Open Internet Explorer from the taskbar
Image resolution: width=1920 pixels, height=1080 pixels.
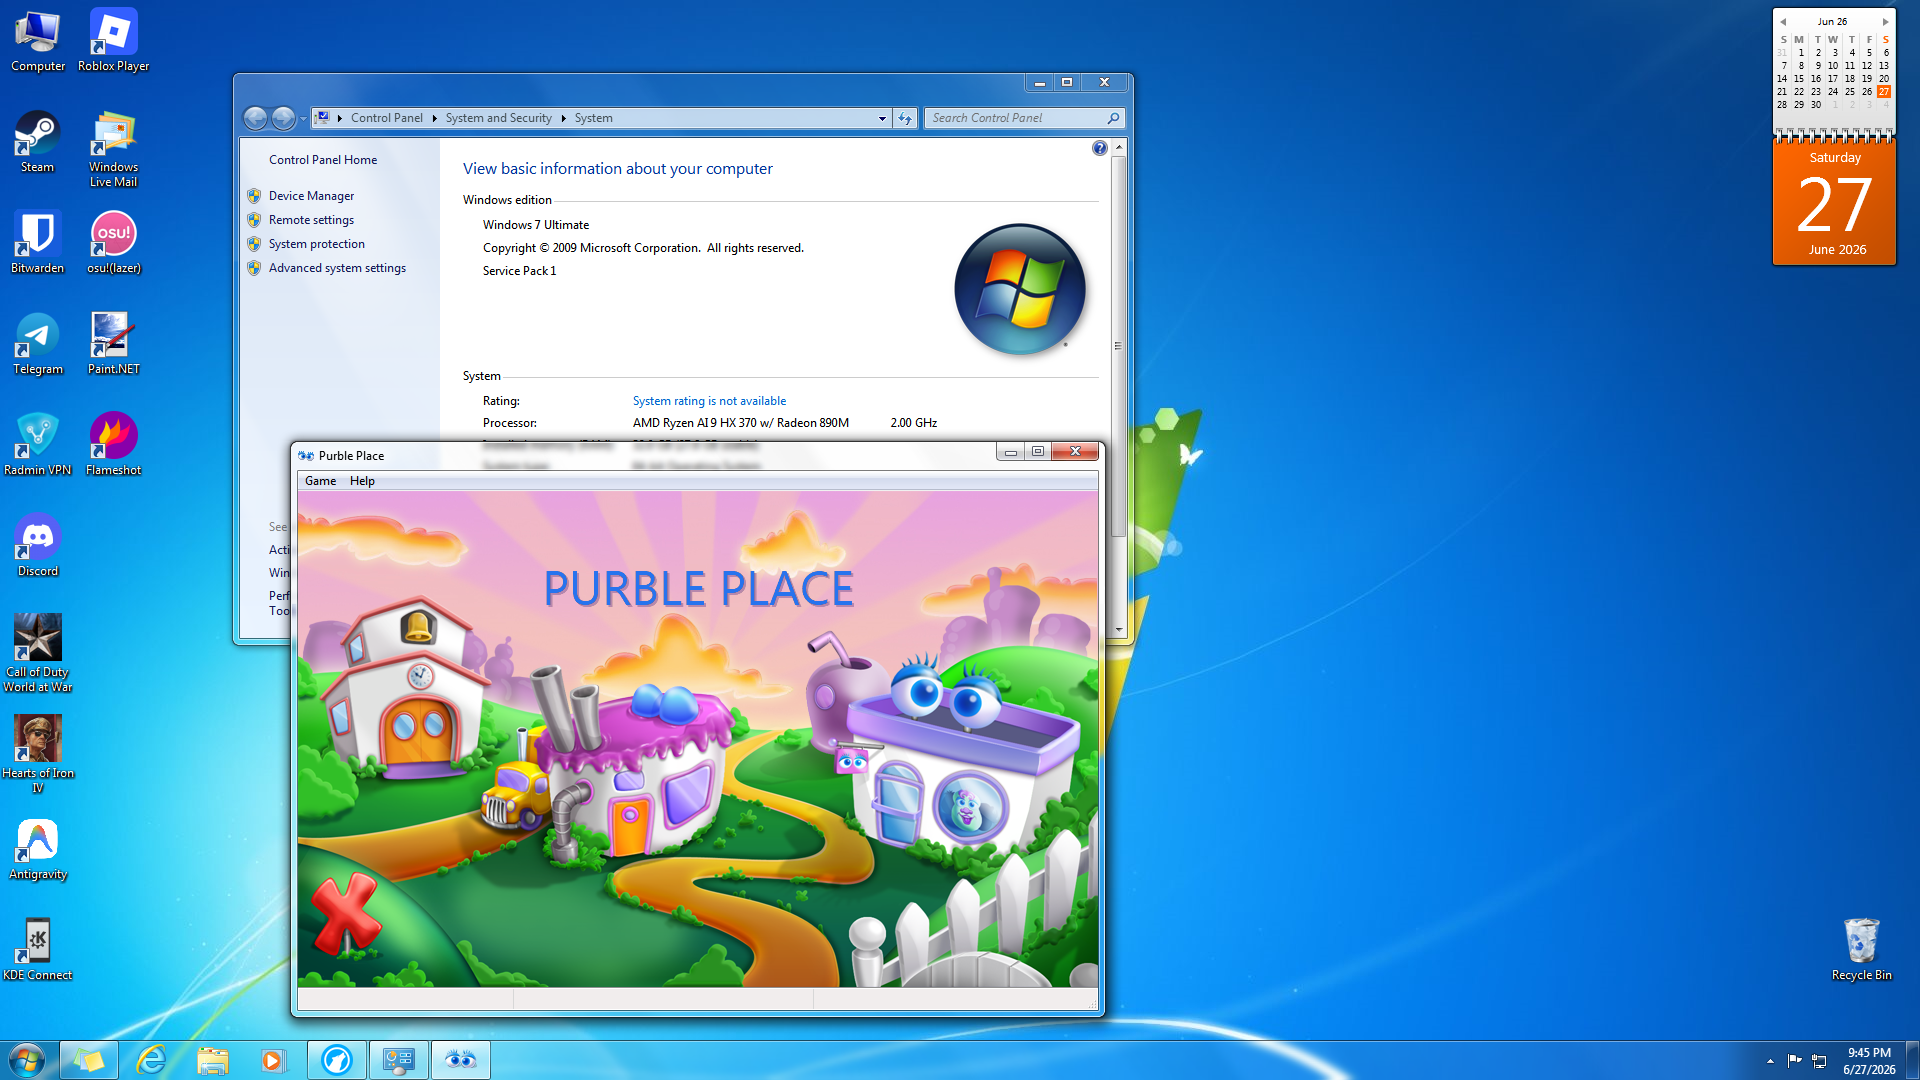(x=151, y=1060)
